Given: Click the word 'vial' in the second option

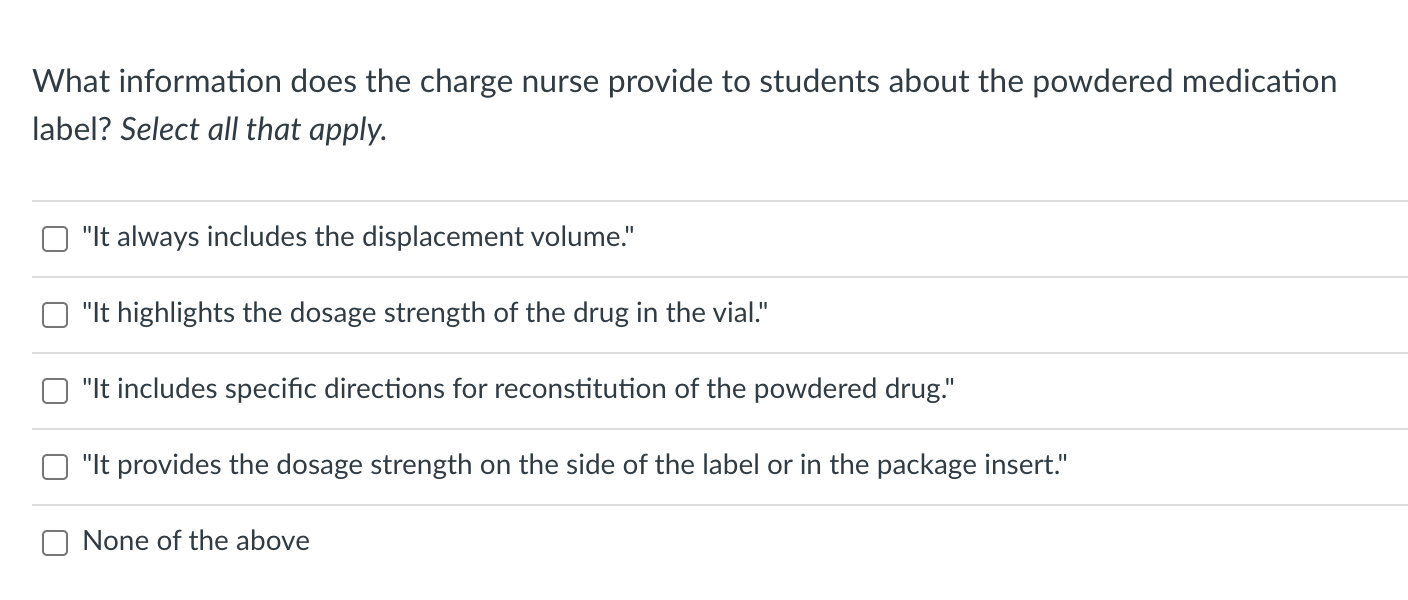Looking at the screenshot, I should (740, 314).
